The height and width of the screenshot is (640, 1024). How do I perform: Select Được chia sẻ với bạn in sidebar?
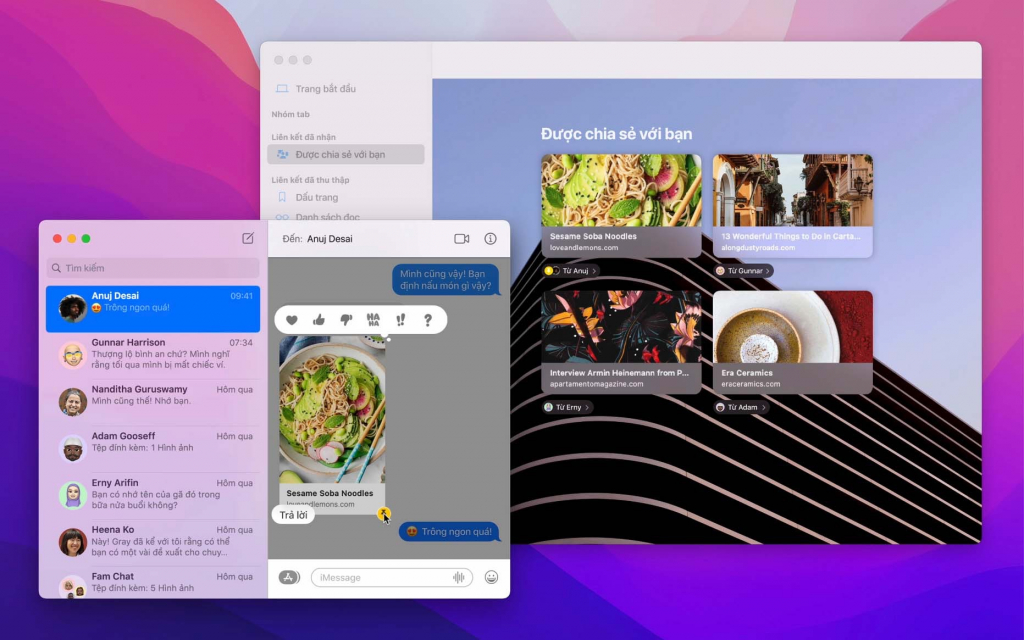(x=345, y=154)
